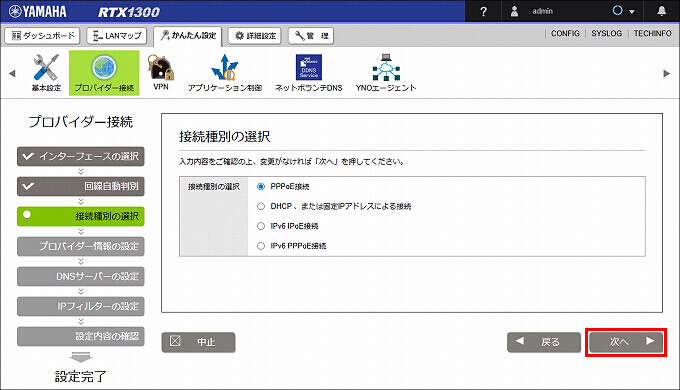Go to 回線自動判別 step
This screenshot has width=680, height=390.
click(81, 186)
